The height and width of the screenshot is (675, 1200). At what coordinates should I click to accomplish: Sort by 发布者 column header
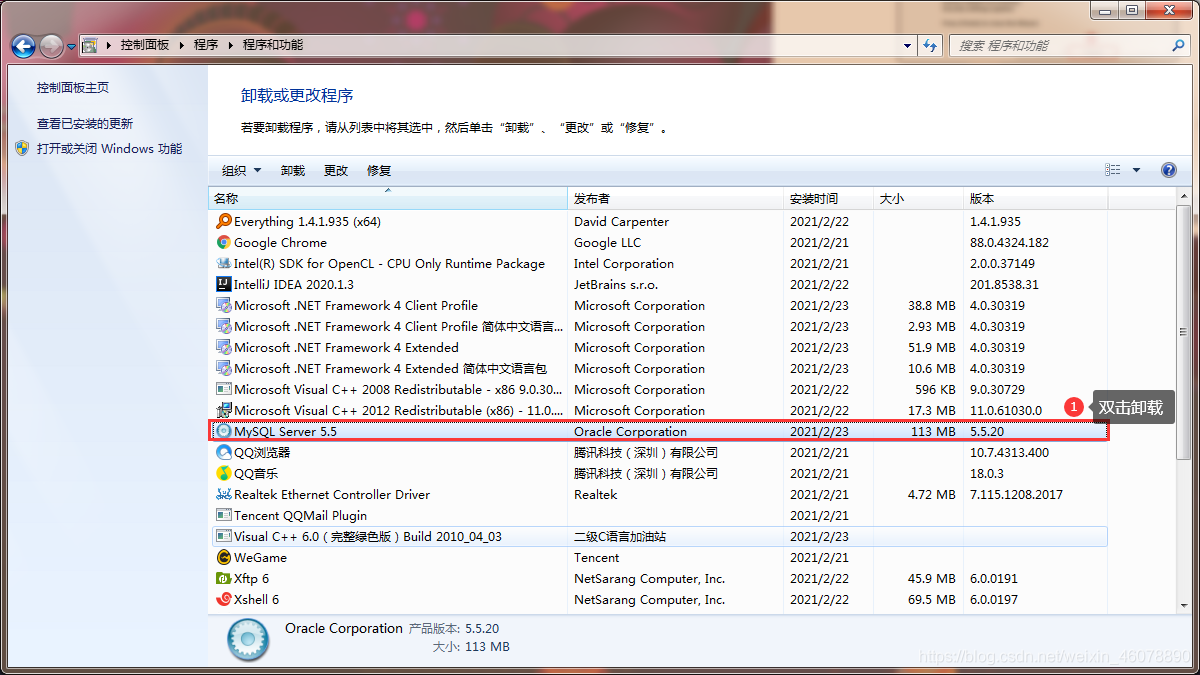pyautogui.click(x=676, y=199)
